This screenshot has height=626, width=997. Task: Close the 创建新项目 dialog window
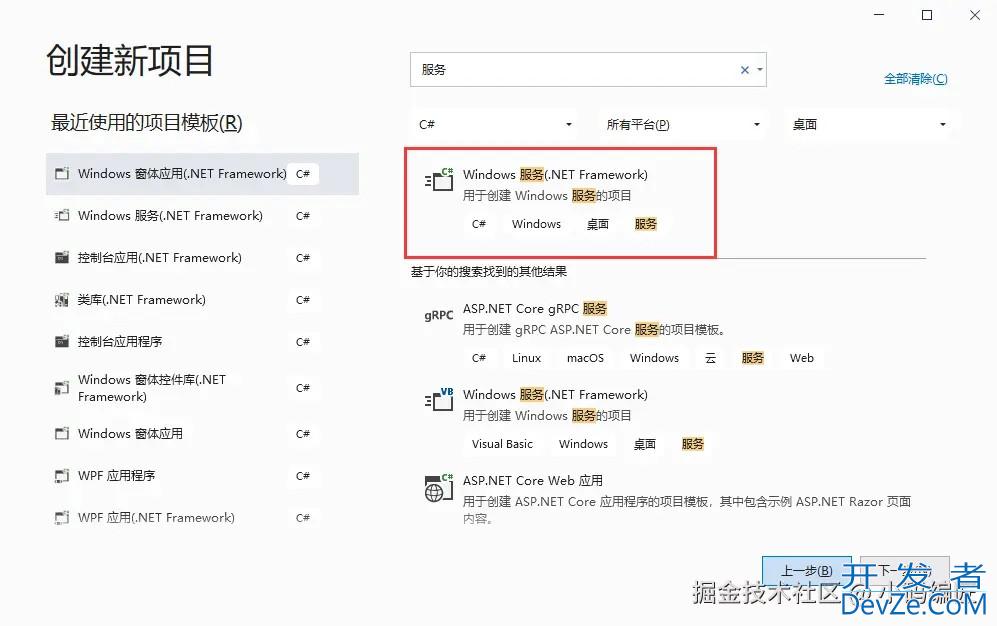pos(975,15)
